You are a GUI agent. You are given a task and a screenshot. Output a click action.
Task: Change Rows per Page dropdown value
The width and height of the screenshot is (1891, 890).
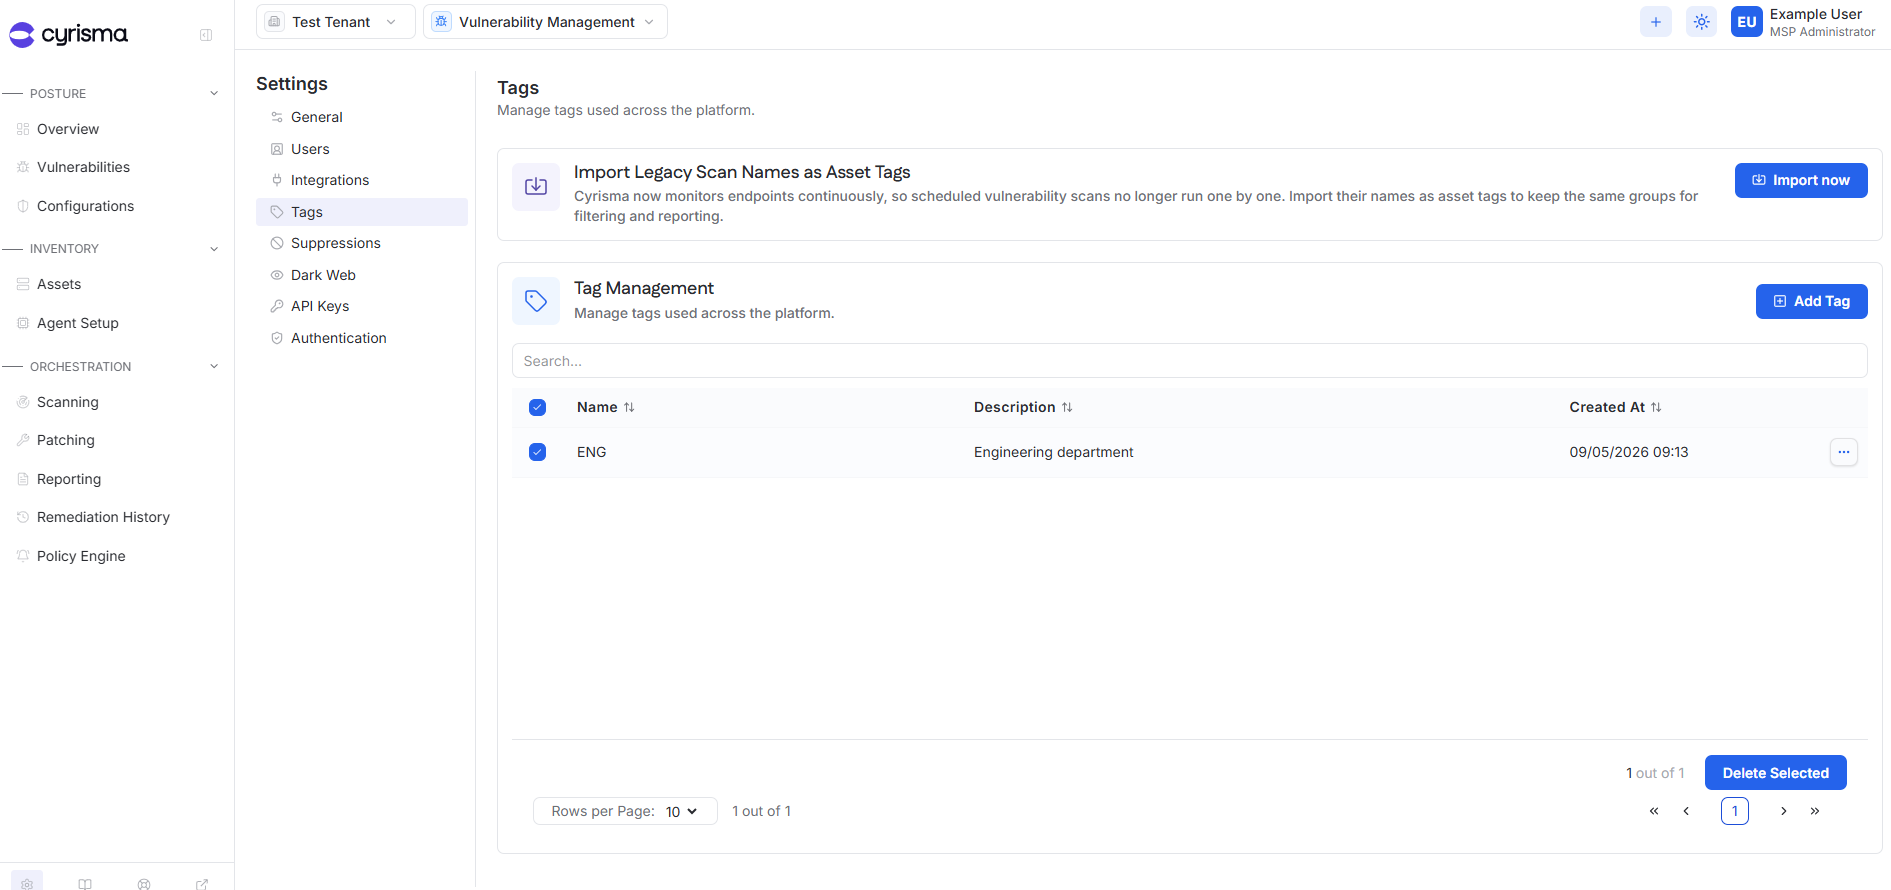[x=682, y=811]
